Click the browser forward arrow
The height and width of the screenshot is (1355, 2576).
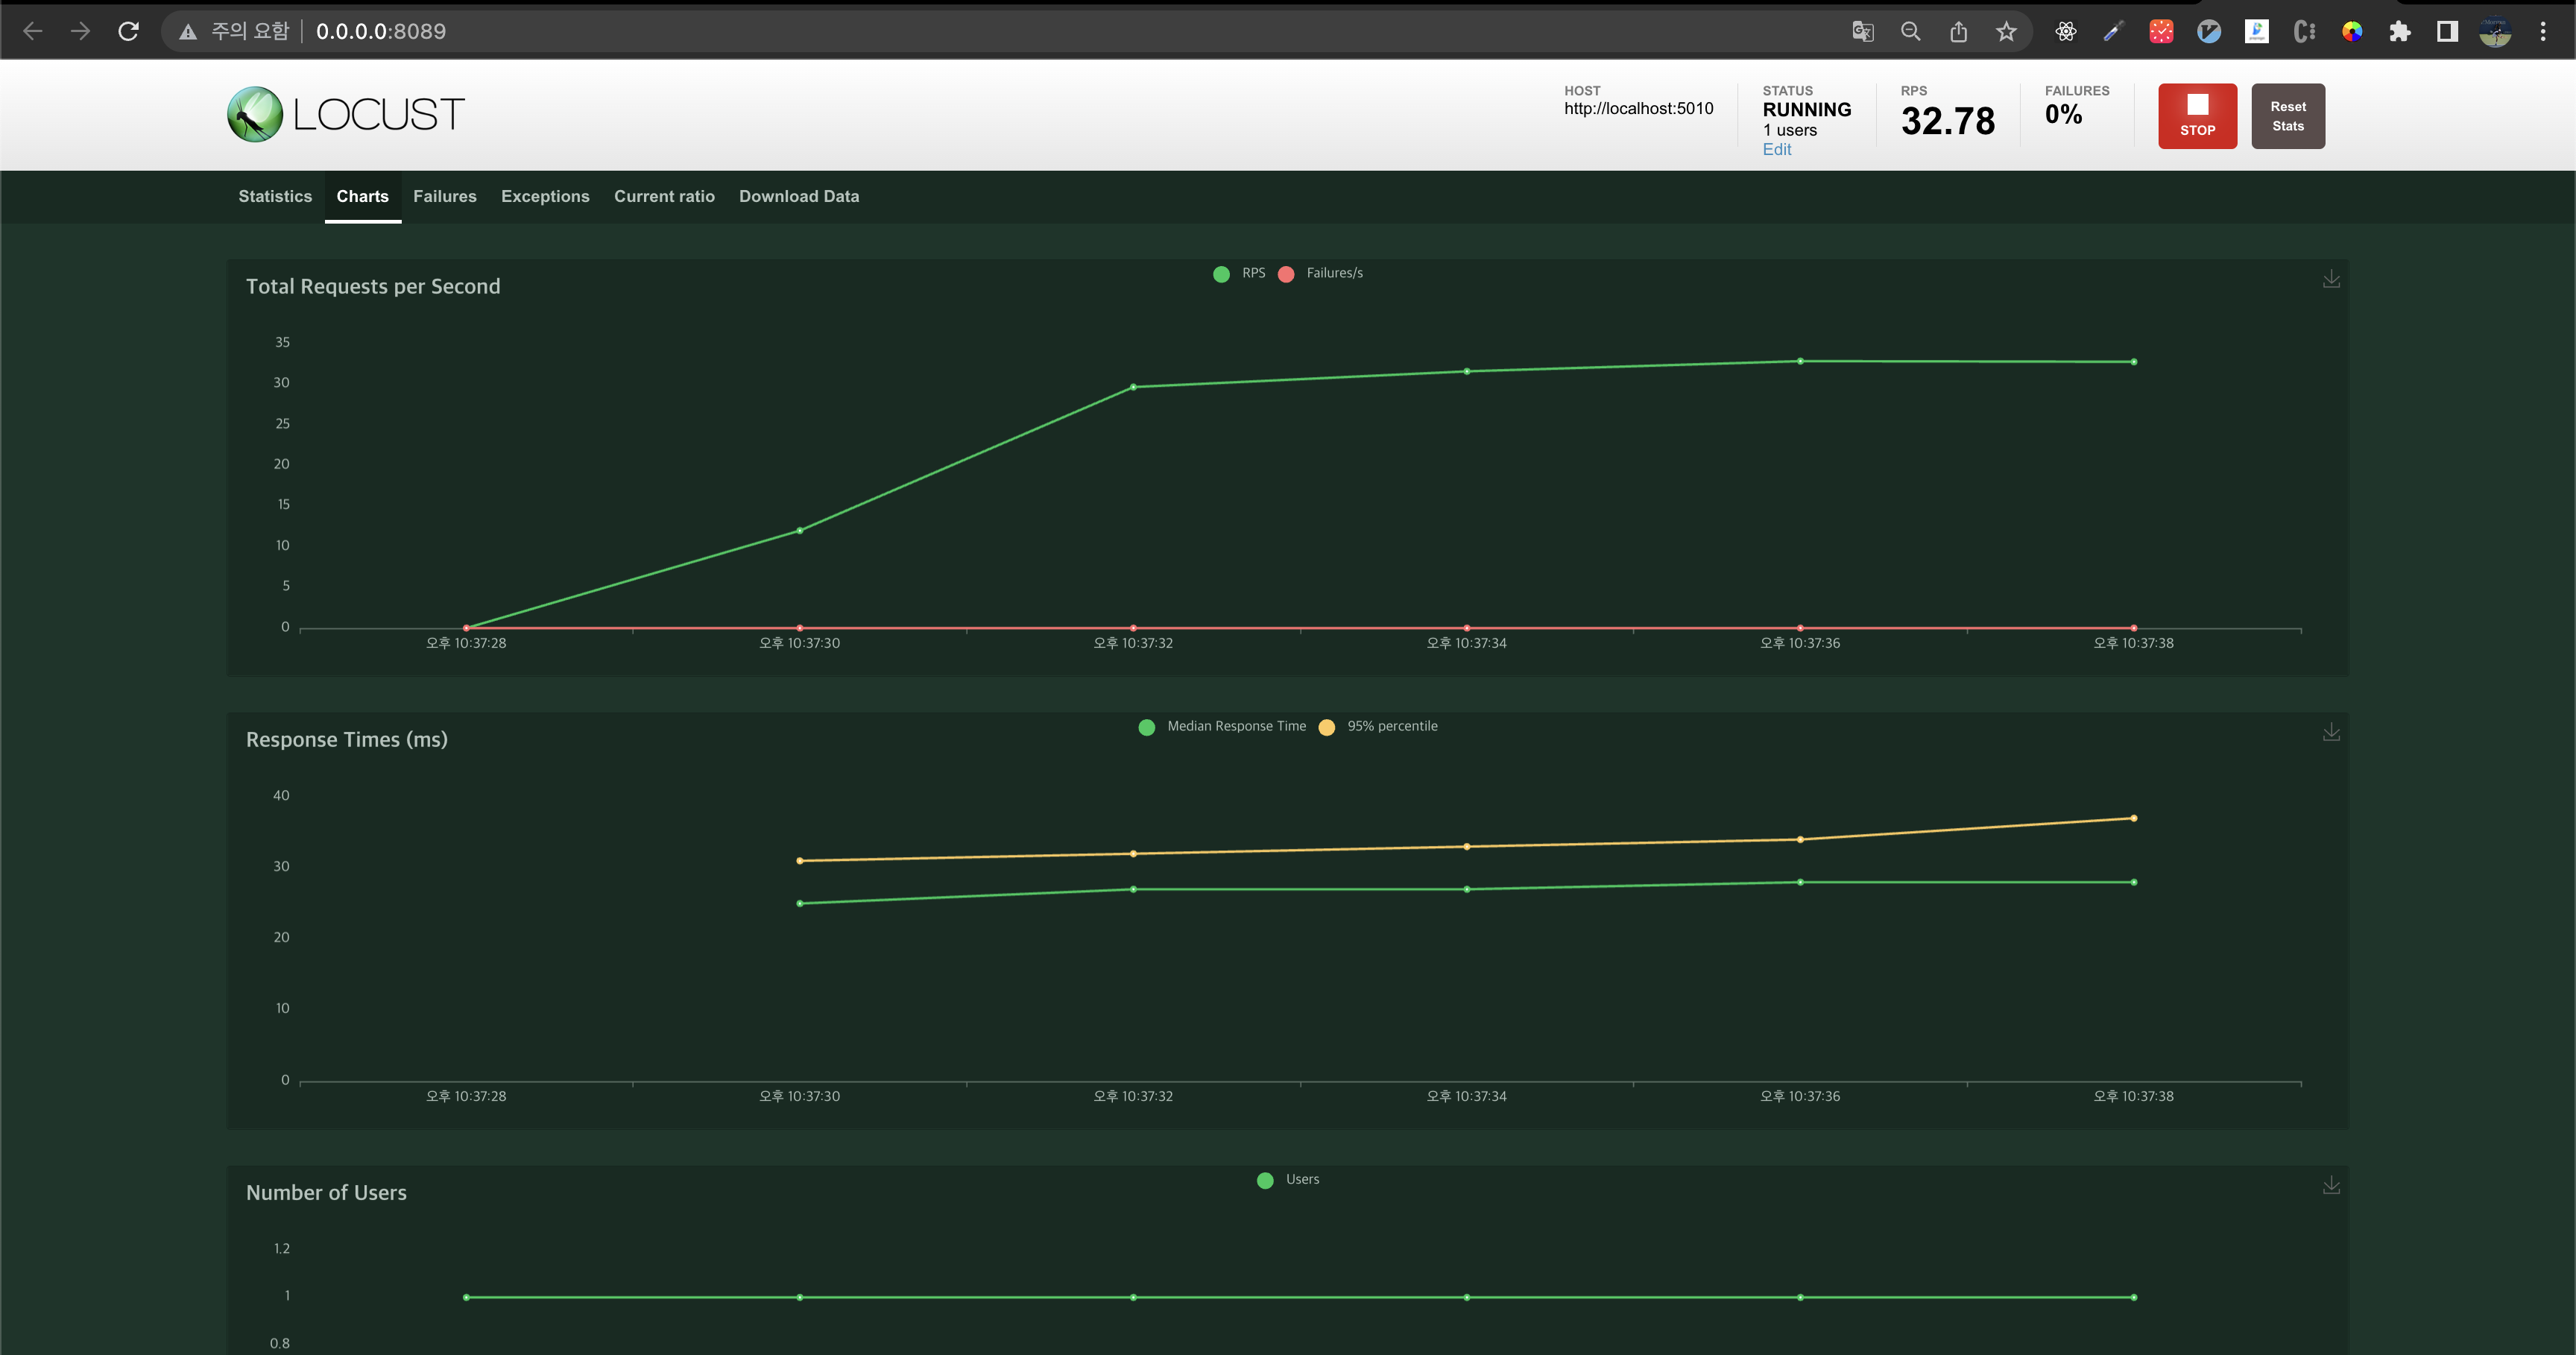point(80,31)
